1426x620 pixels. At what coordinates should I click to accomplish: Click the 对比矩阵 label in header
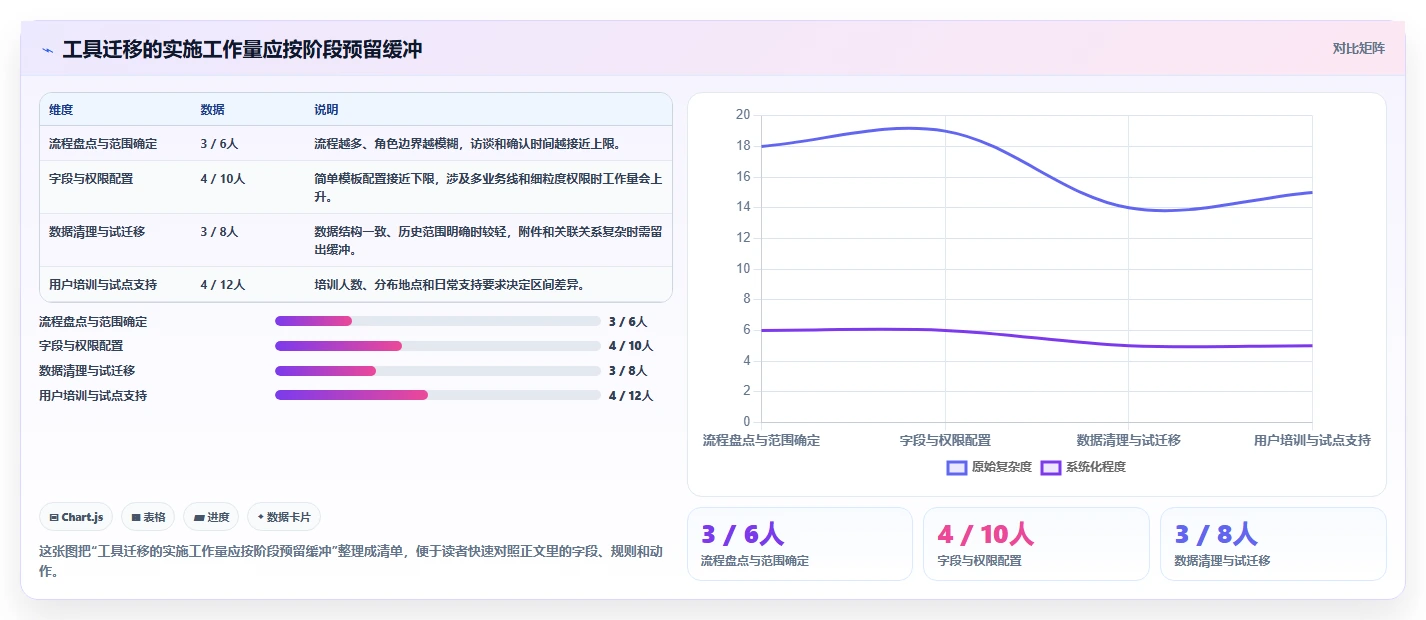coord(1359,48)
